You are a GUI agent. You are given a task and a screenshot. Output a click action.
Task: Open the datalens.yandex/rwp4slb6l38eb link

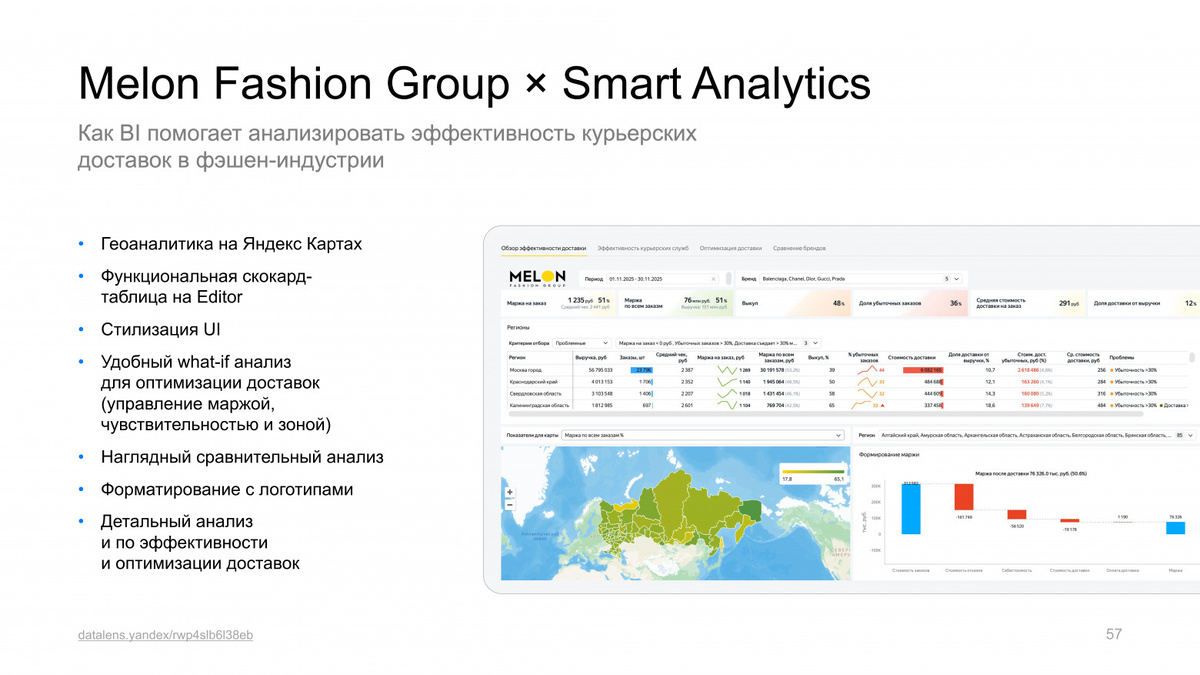point(165,636)
